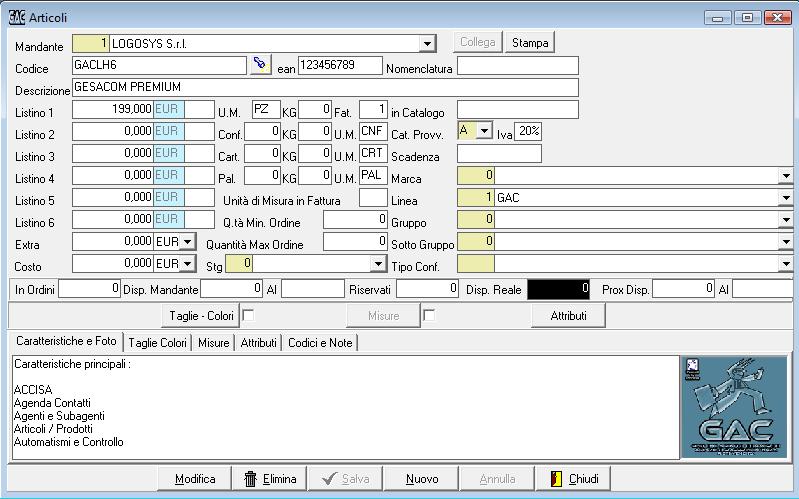Expand the Tipo Conf. dropdown

[786, 264]
